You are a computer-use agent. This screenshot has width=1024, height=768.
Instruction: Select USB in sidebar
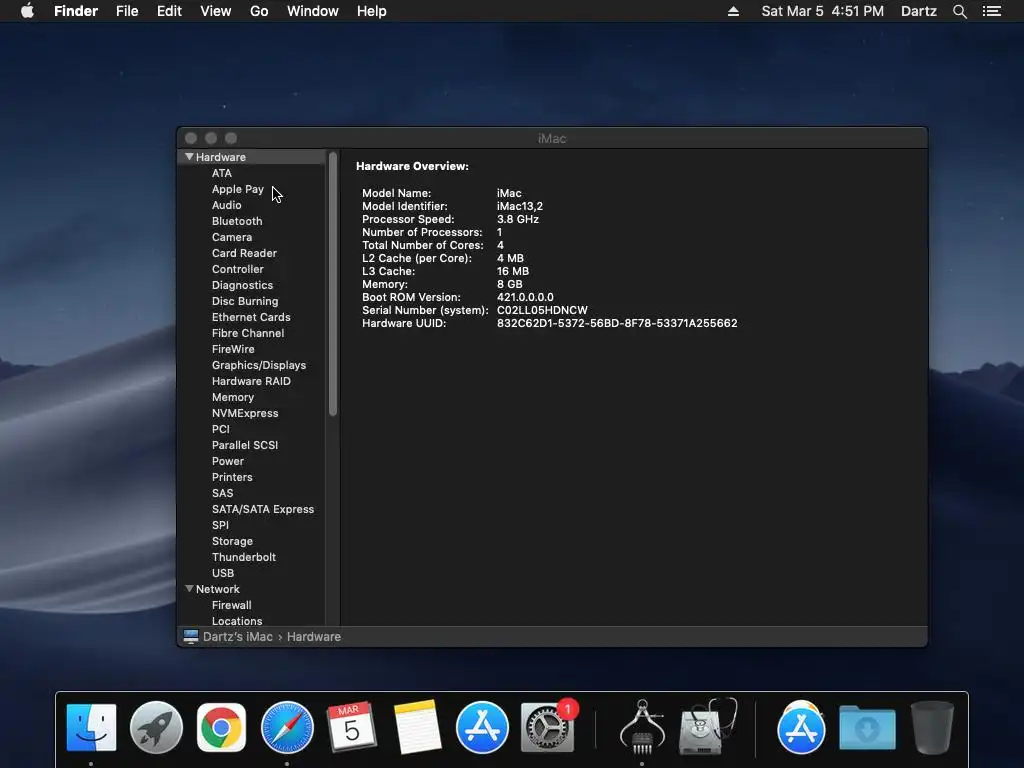(223, 573)
